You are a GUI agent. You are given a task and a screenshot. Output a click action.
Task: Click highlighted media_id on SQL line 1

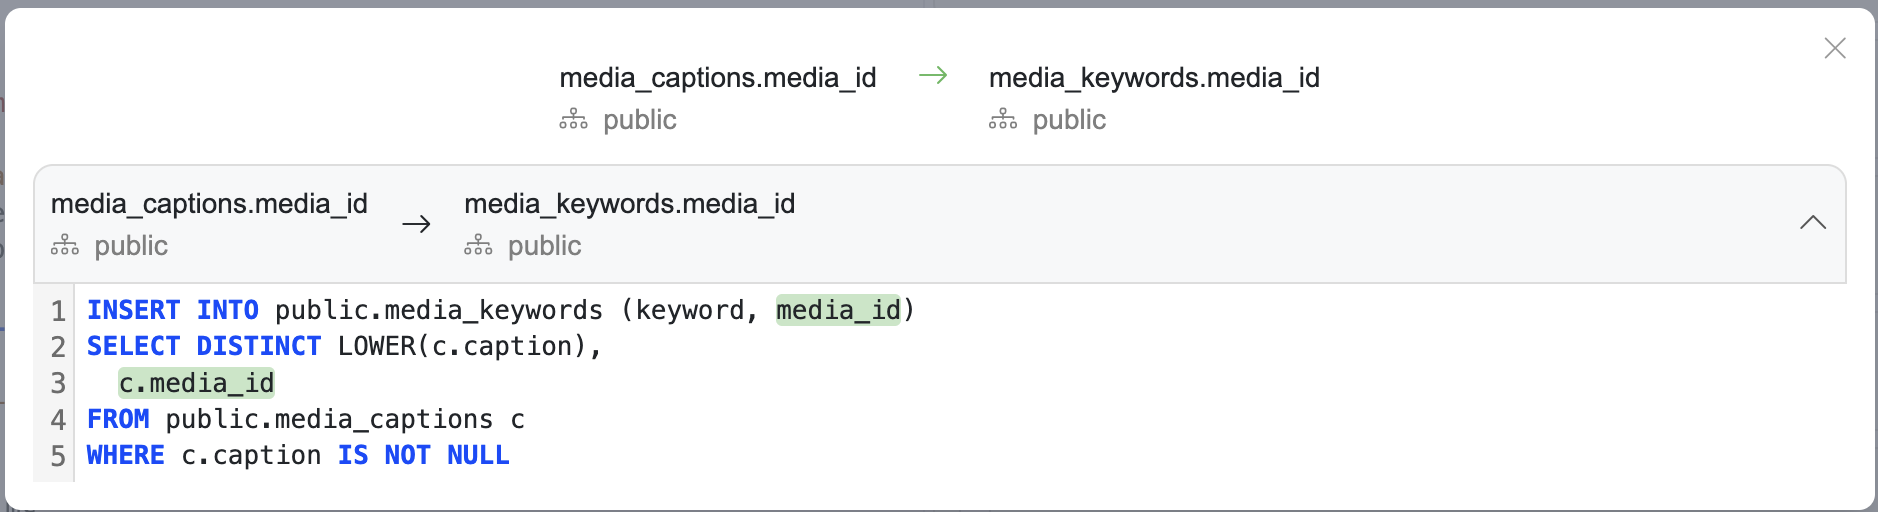[x=838, y=311]
